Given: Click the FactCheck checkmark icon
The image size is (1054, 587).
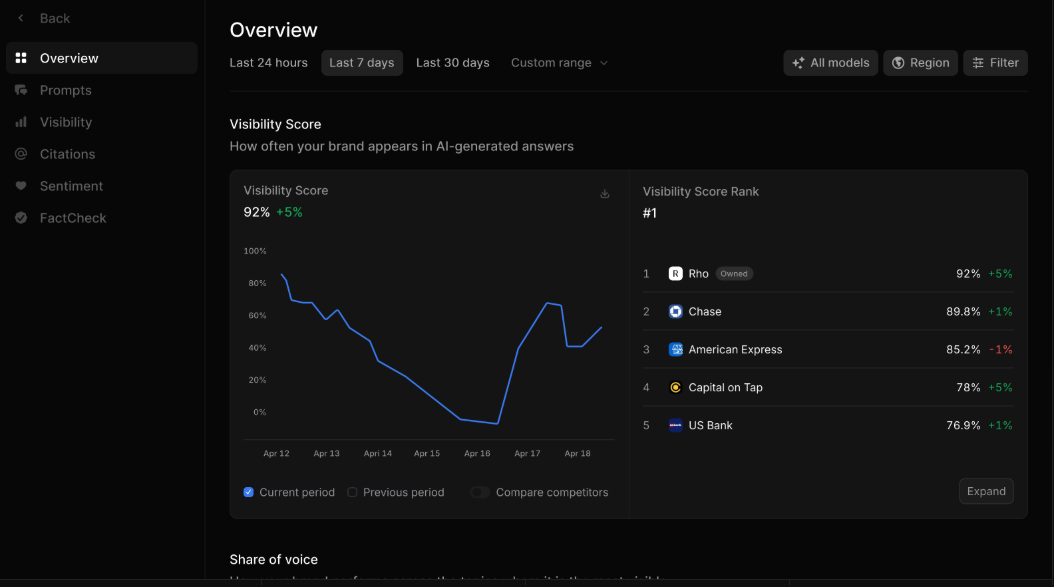Looking at the screenshot, I should [x=21, y=218].
